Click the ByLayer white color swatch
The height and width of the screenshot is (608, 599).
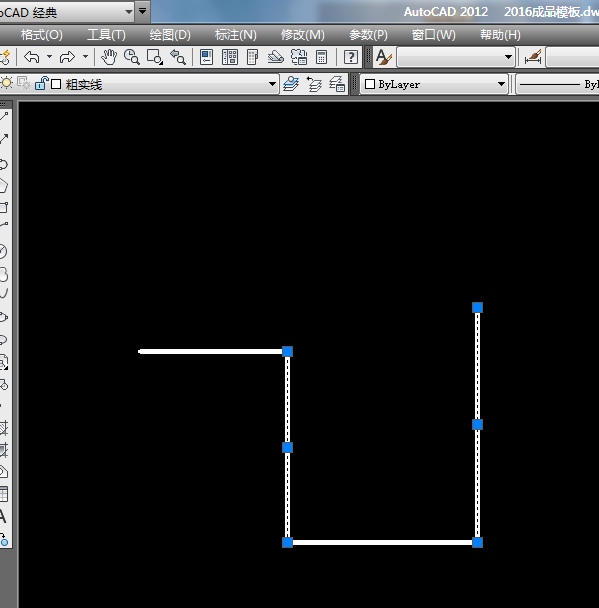(x=370, y=84)
